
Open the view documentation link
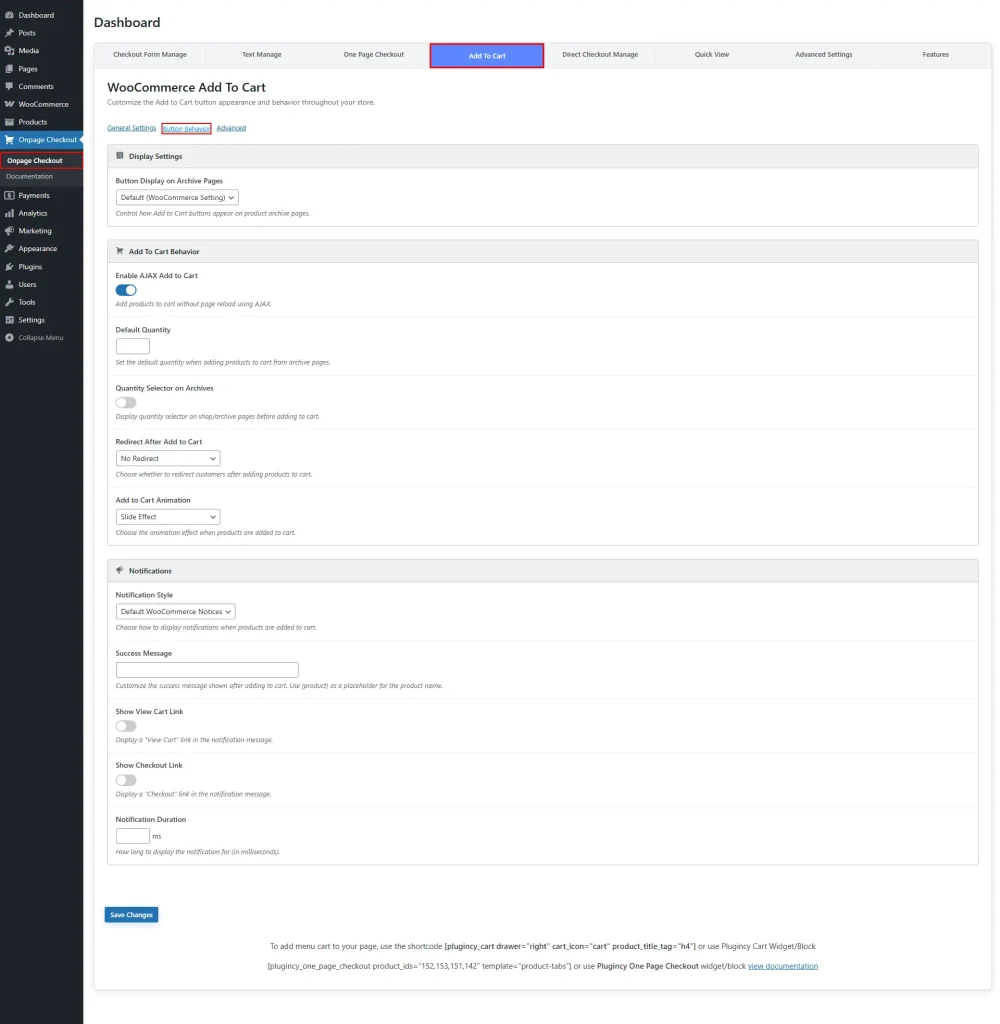(x=782, y=966)
